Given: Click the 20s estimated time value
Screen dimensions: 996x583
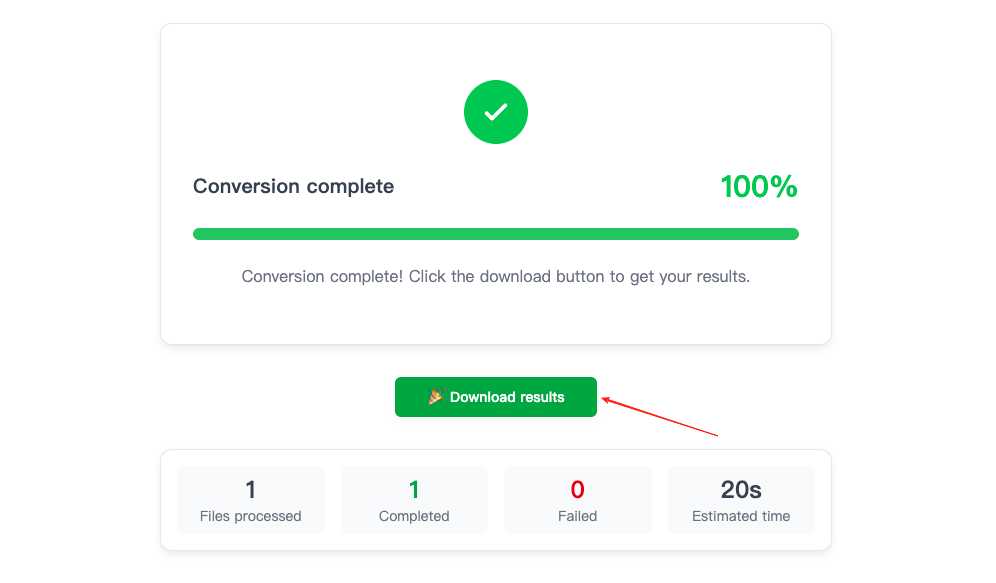Looking at the screenshot, I should (x=741, y=489).
